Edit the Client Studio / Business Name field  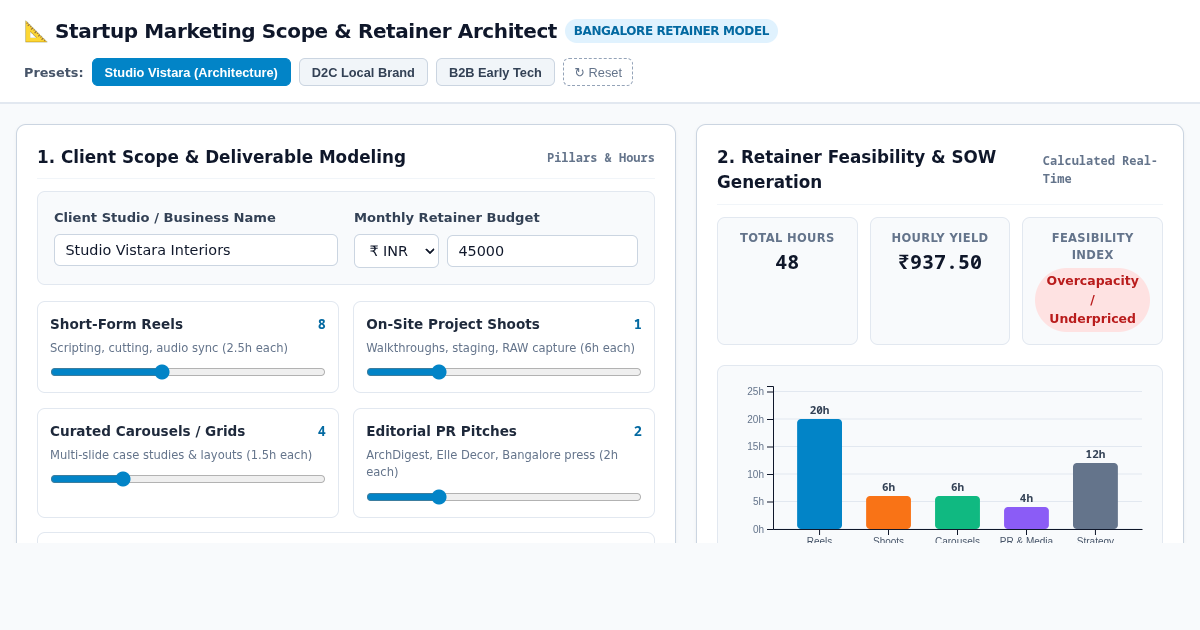click(x=196, y=250)
